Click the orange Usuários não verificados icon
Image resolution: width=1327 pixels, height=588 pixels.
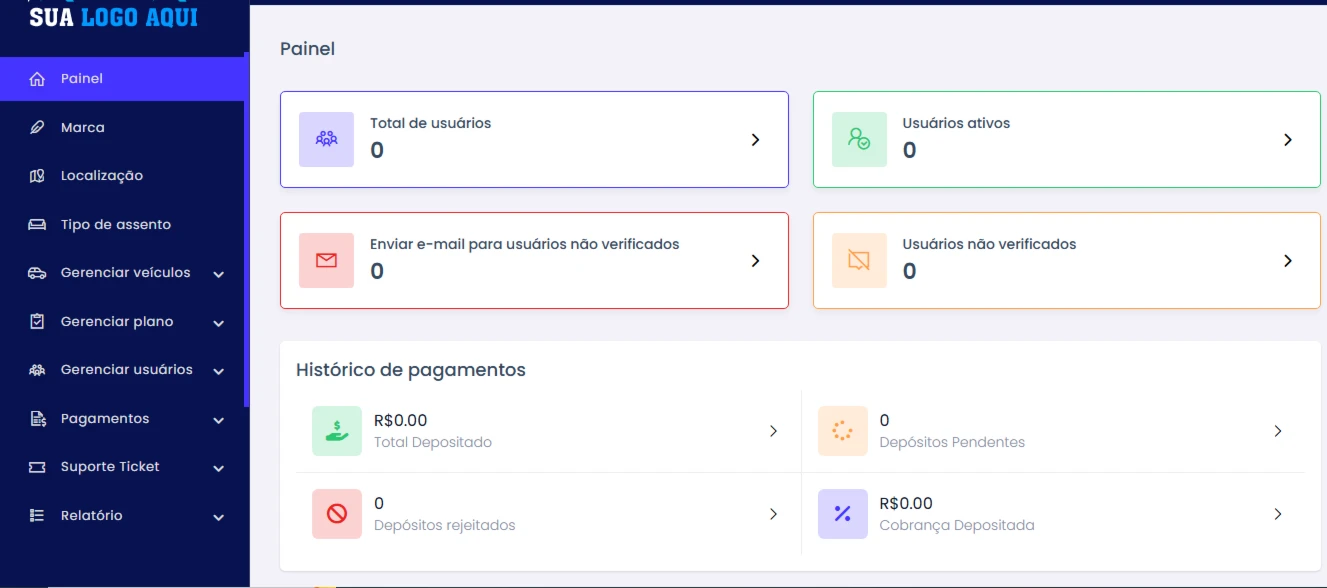pyautogui.click(x=859, y=260)
